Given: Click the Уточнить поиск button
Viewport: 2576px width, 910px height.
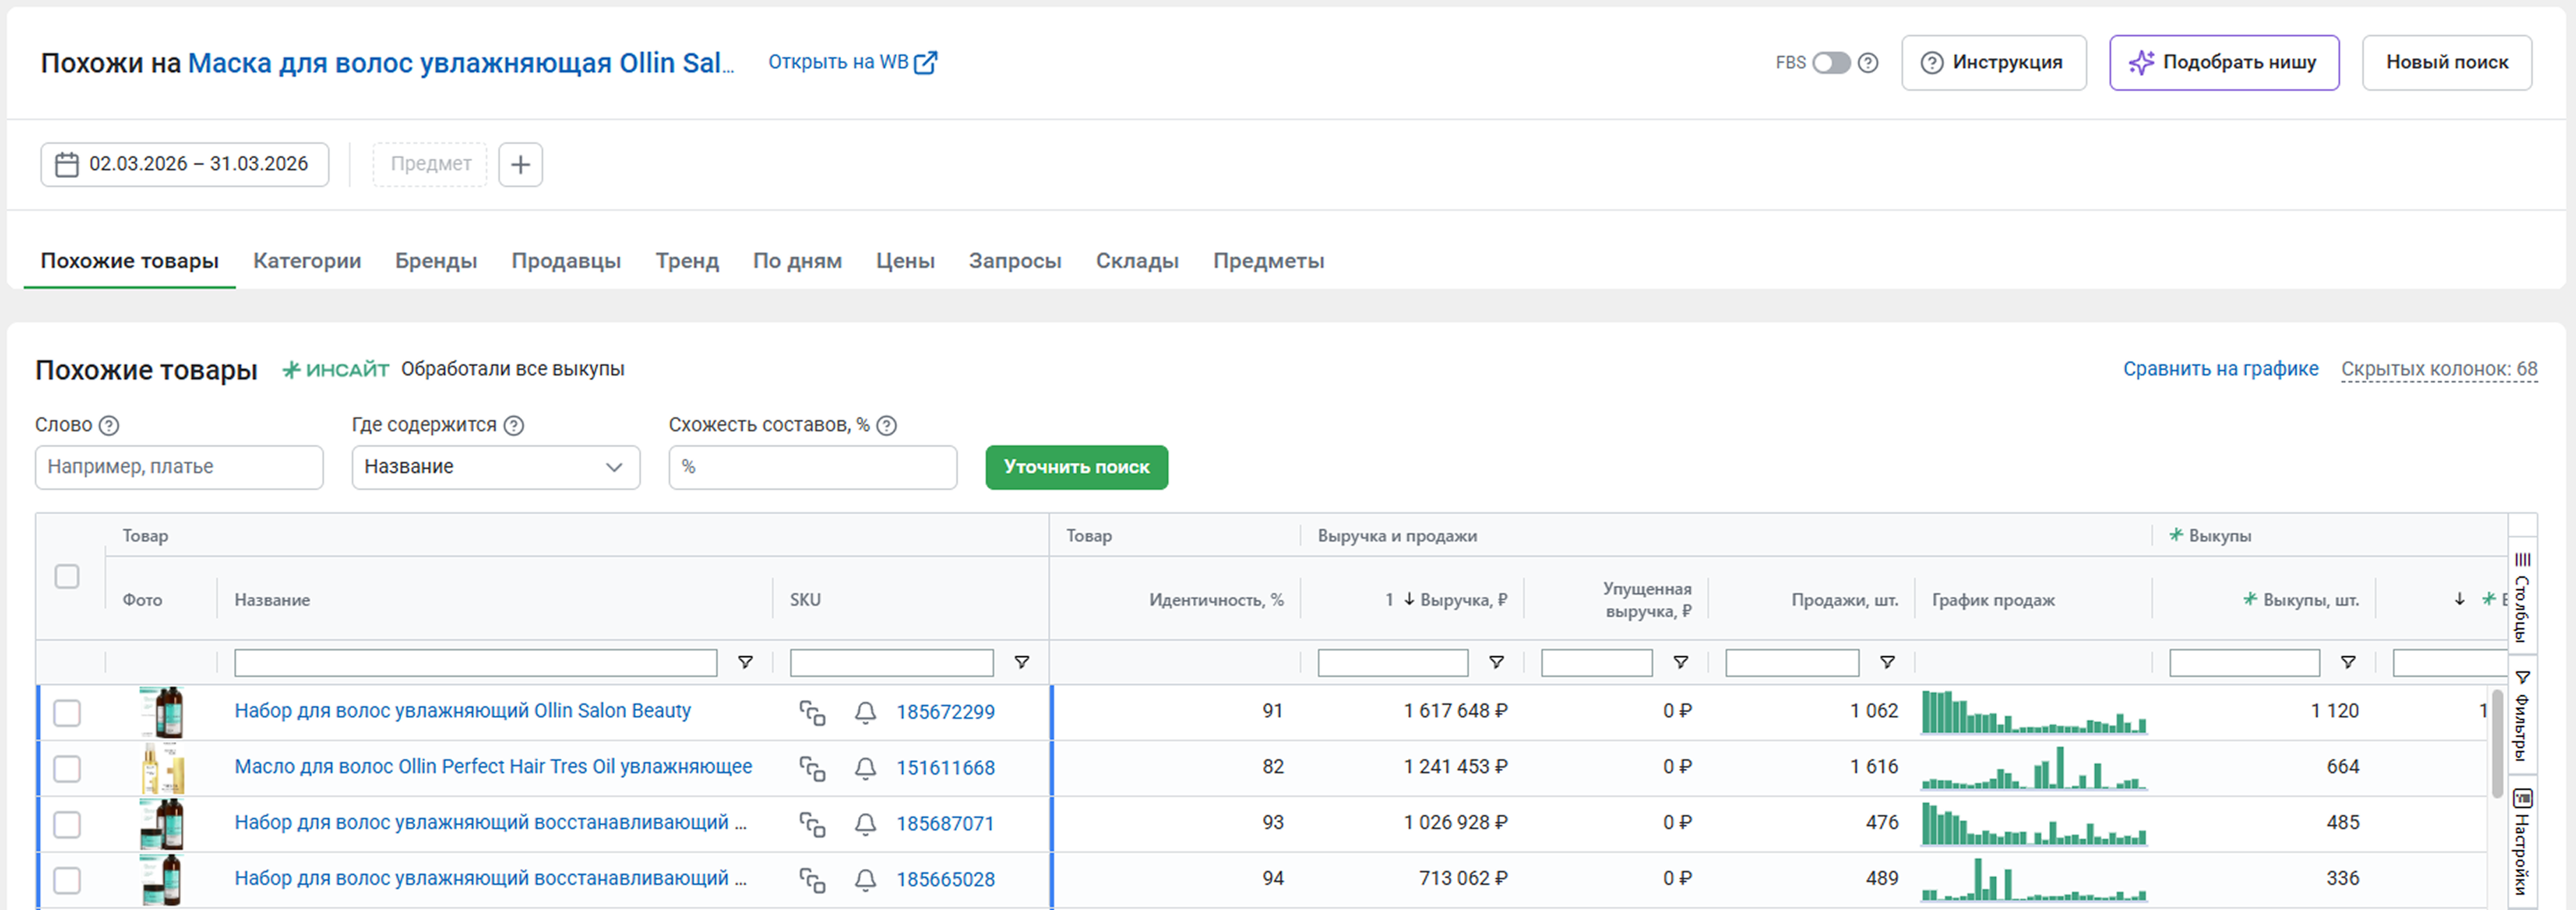Looking at the screenshot, I should (1076, 467).
